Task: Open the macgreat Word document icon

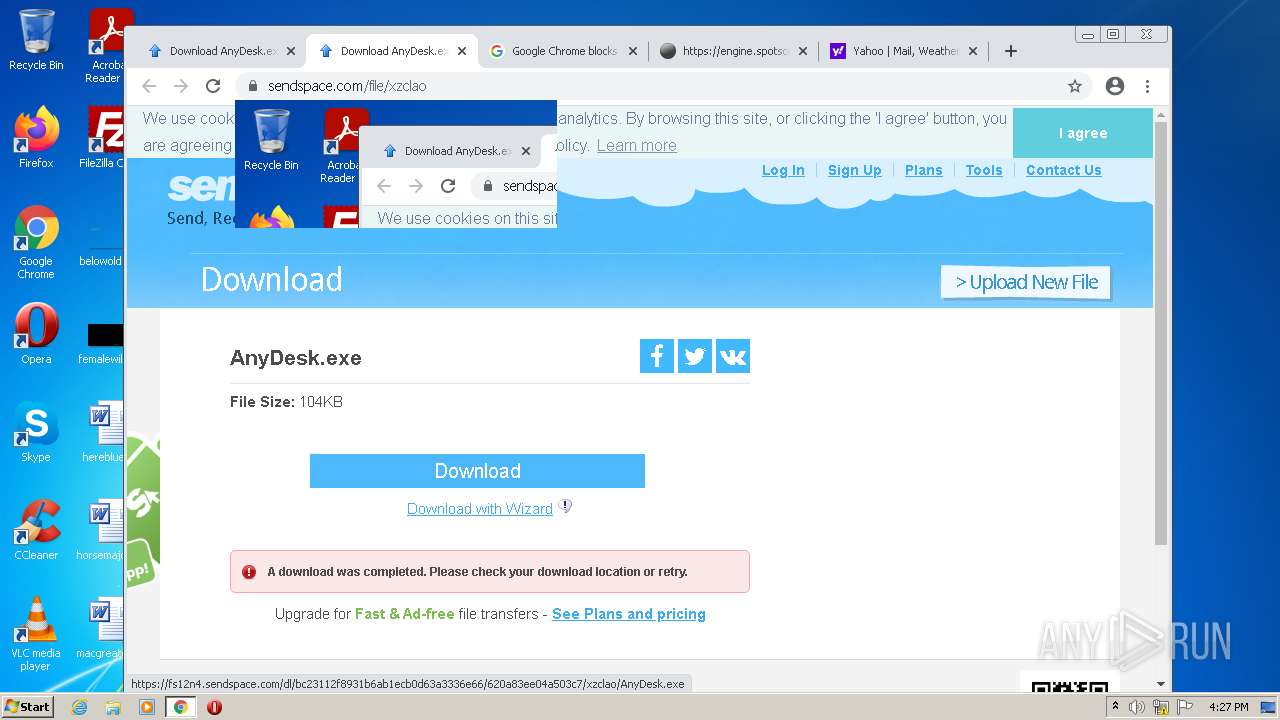Action: pyautogui.click(x=102, y=628)
